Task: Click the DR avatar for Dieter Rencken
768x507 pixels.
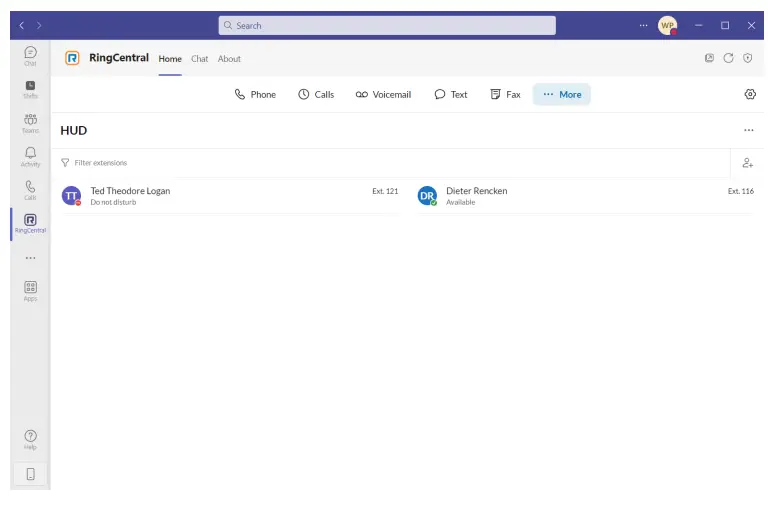Action: (x=427, y=195)
